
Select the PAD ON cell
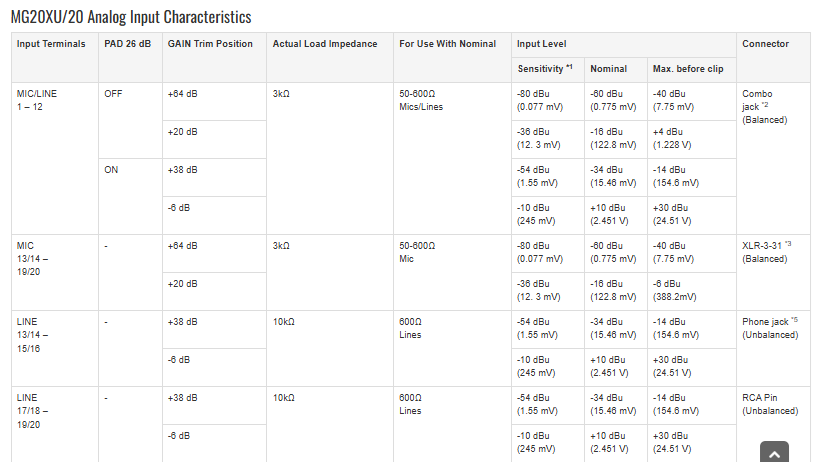(130, 196)
